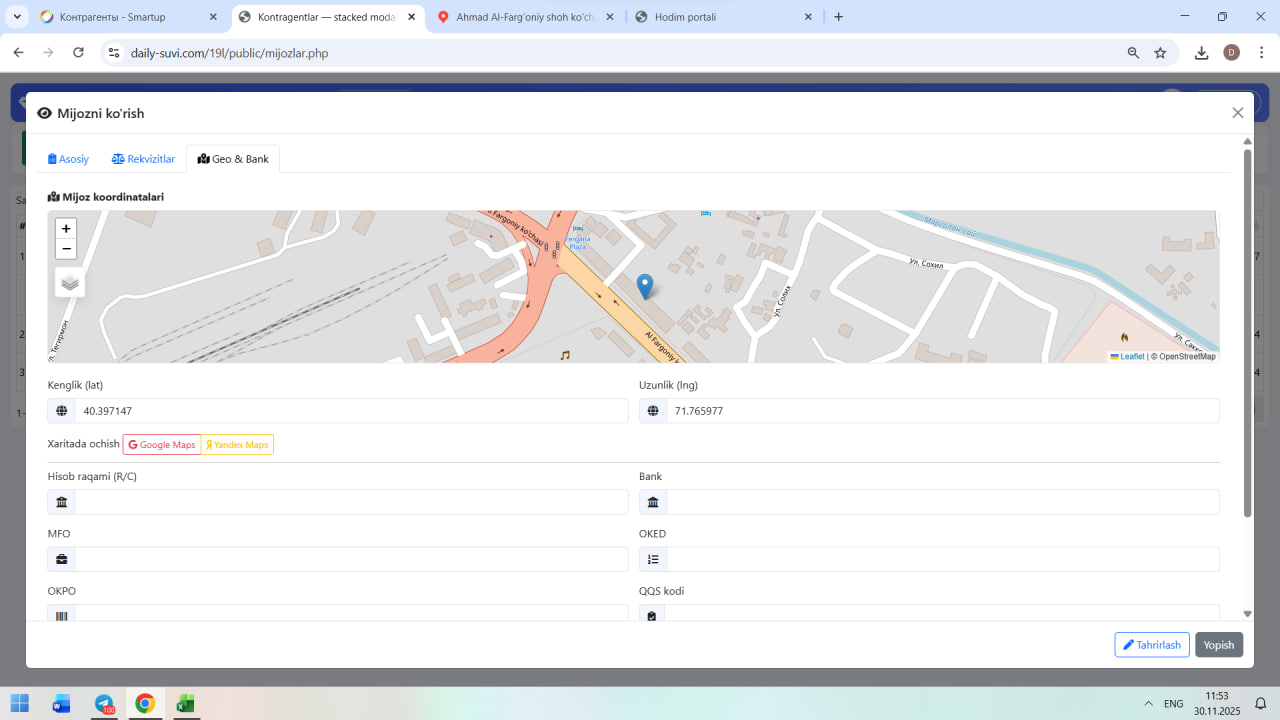Open location in Google Maps

pos(162,445)
